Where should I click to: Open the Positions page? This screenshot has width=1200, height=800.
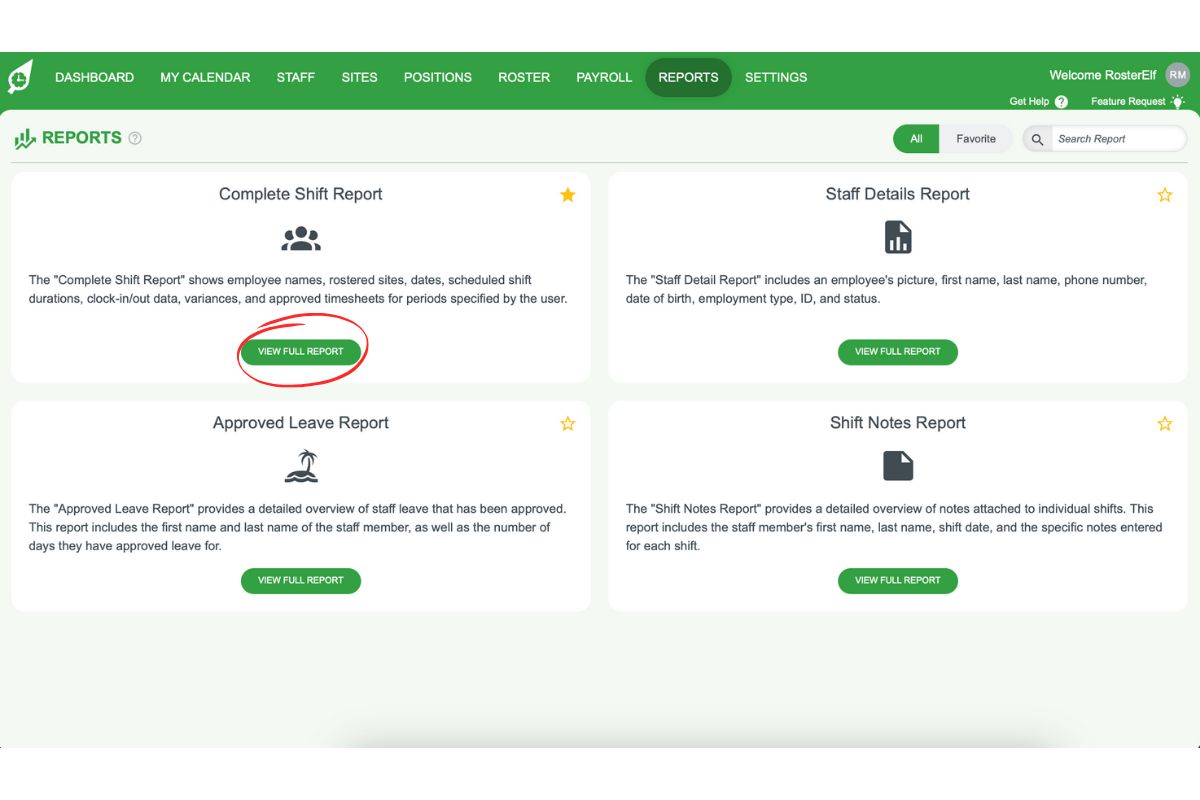[x=438, y=77]
